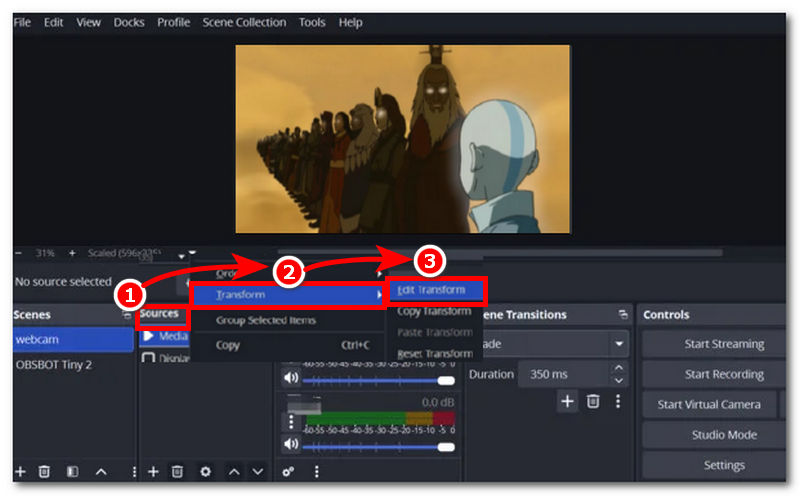This screenshot has height=496, width=800.
Task: Open the Help menu
Action: pos(350,22)
